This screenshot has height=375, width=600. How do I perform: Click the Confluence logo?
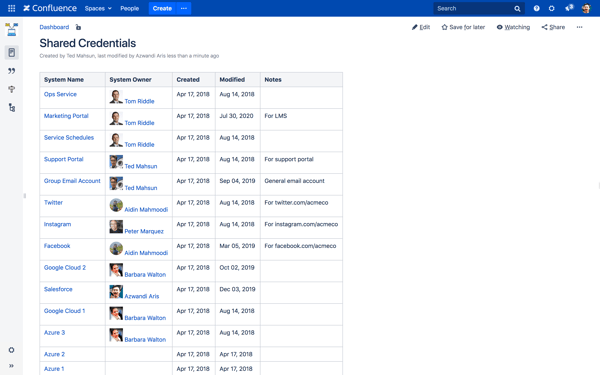(x=50, y=8)
